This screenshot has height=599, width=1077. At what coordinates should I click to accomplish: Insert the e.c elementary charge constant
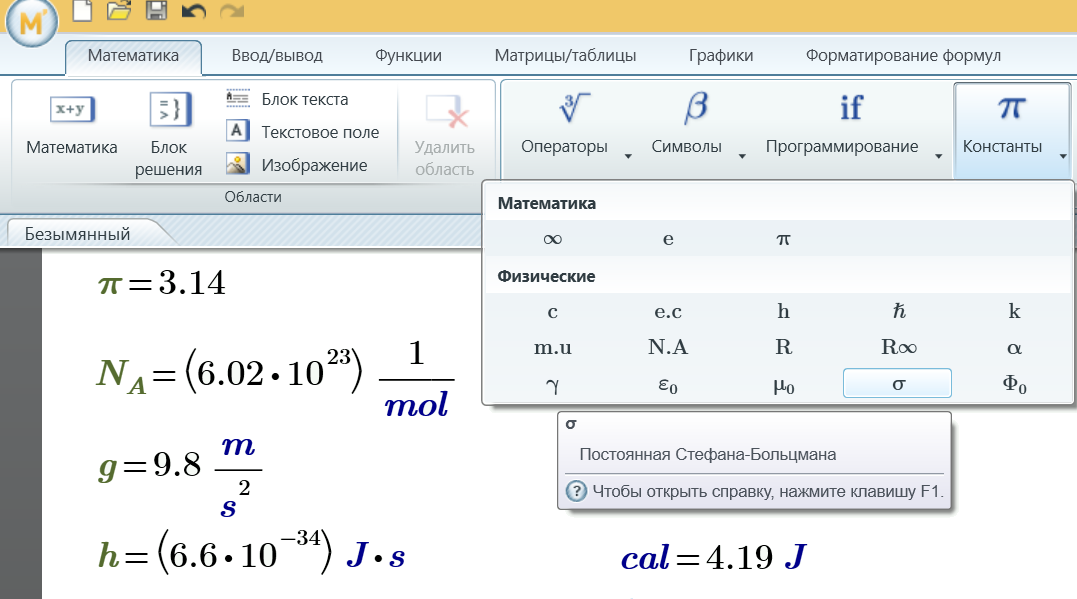(668, 312)
